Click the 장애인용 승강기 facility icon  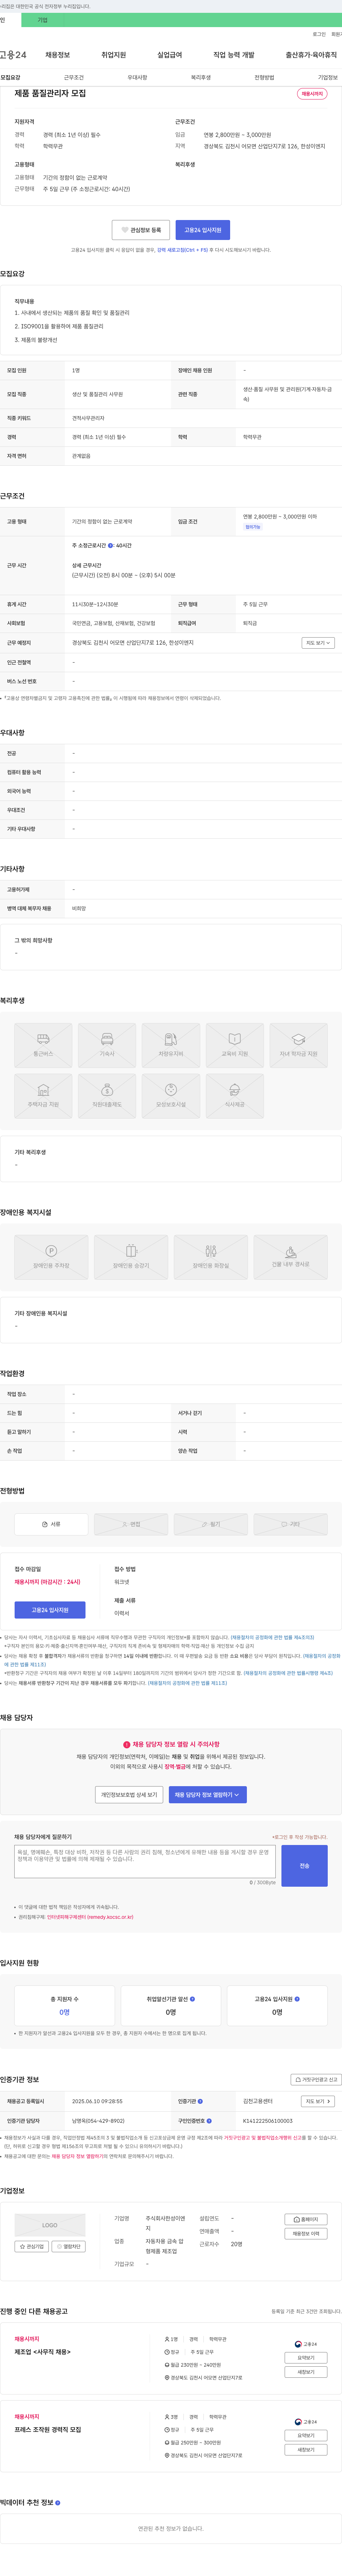tap(131, 1257)
